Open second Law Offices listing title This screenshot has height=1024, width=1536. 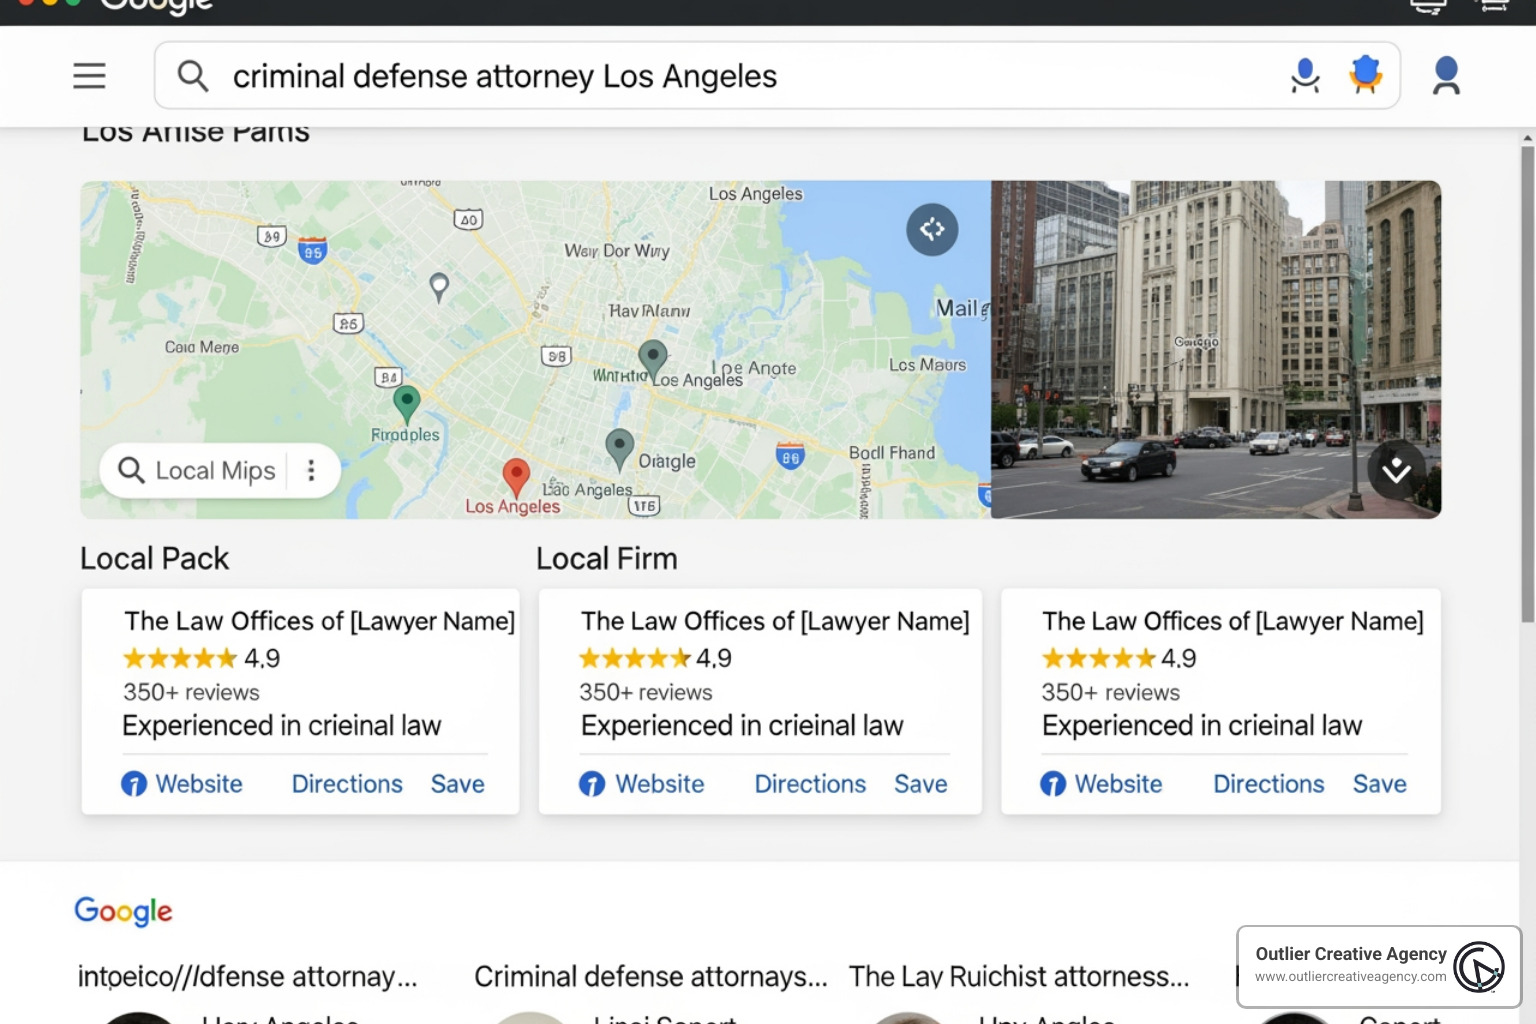[x=775, y=621]
